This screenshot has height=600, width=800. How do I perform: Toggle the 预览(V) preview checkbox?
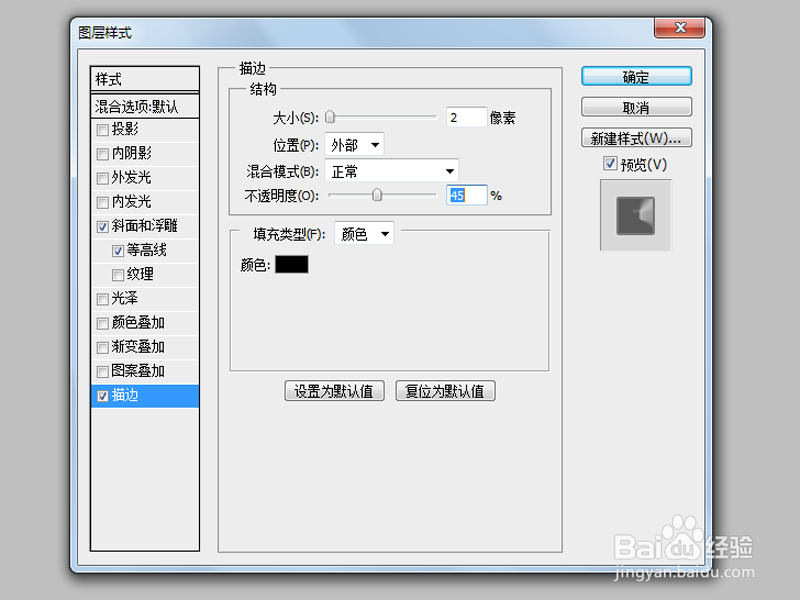click(x=610, y=163)
